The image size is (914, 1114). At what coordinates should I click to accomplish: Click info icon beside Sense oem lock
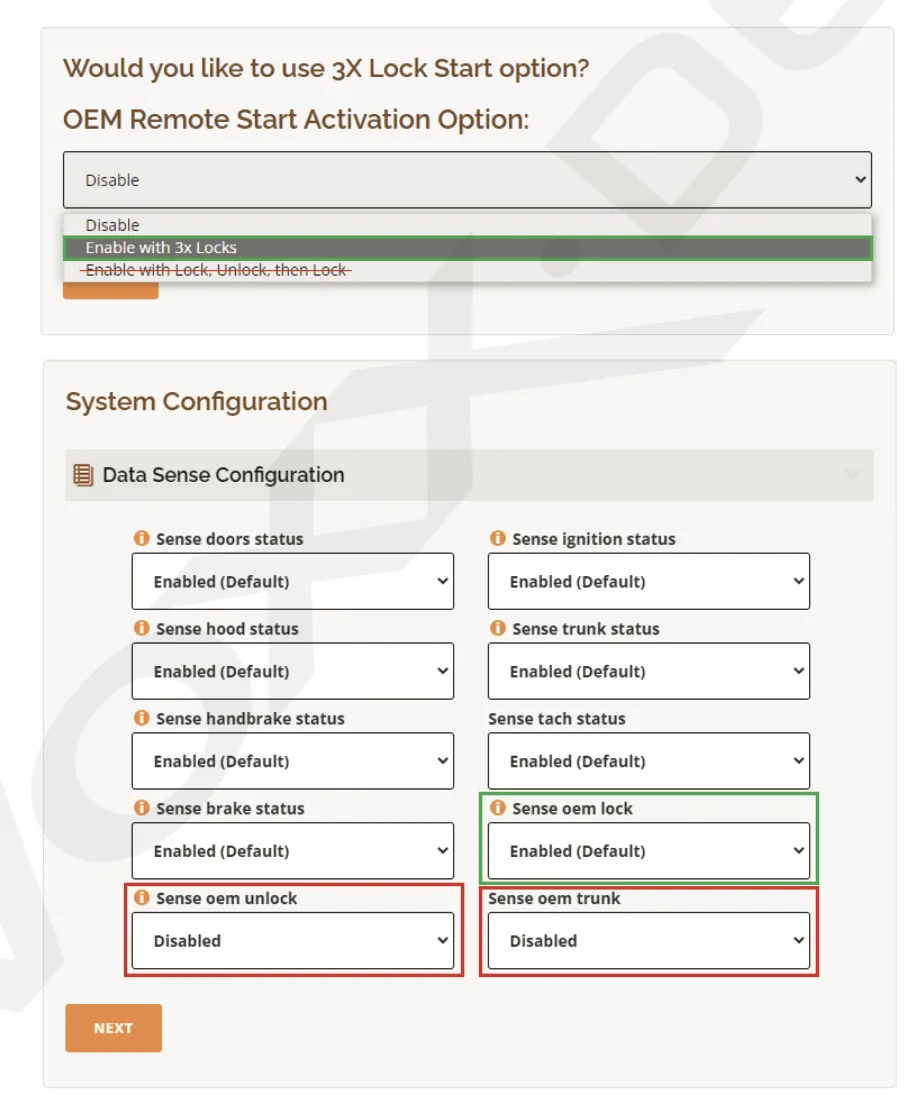tap(498, 809)
